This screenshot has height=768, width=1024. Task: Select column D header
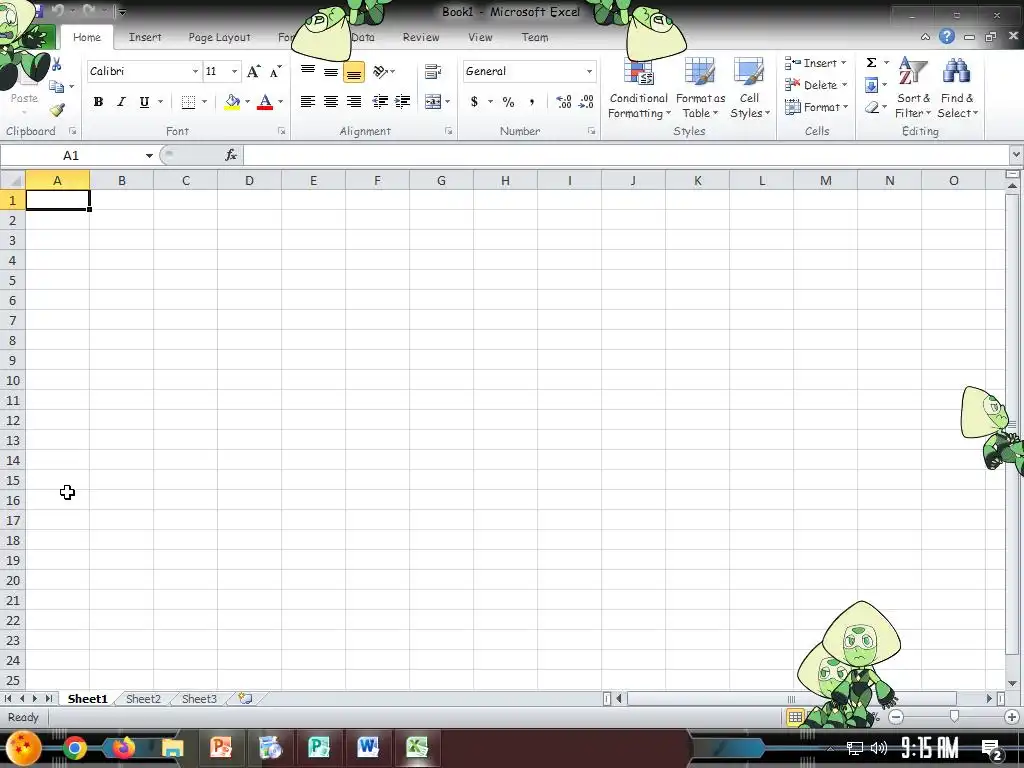click(x=249, y=180)
